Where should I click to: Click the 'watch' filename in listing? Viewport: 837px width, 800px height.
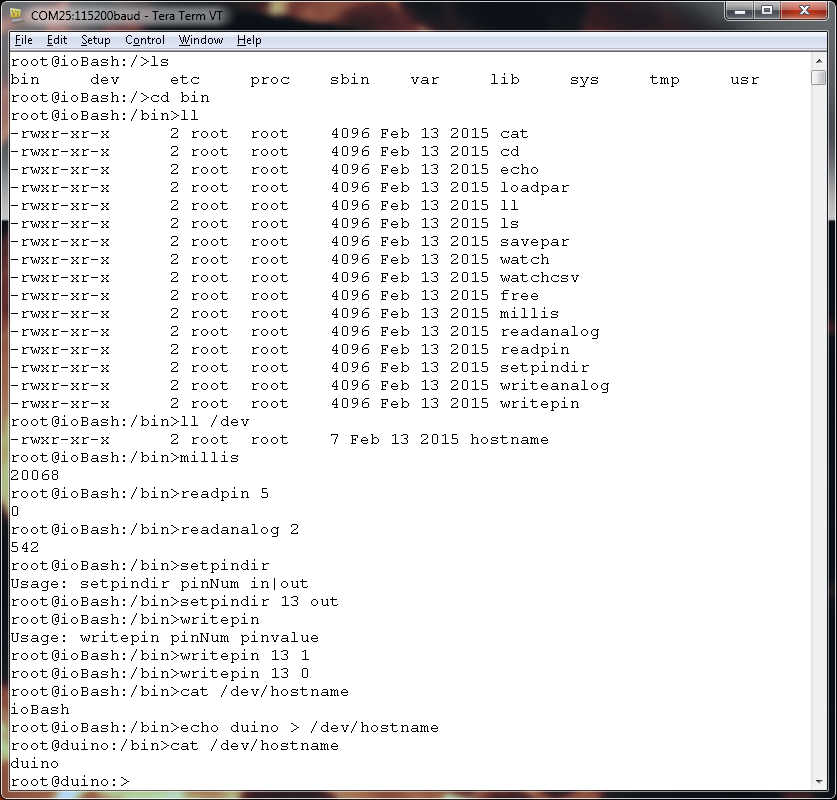[x=524, y=259]
